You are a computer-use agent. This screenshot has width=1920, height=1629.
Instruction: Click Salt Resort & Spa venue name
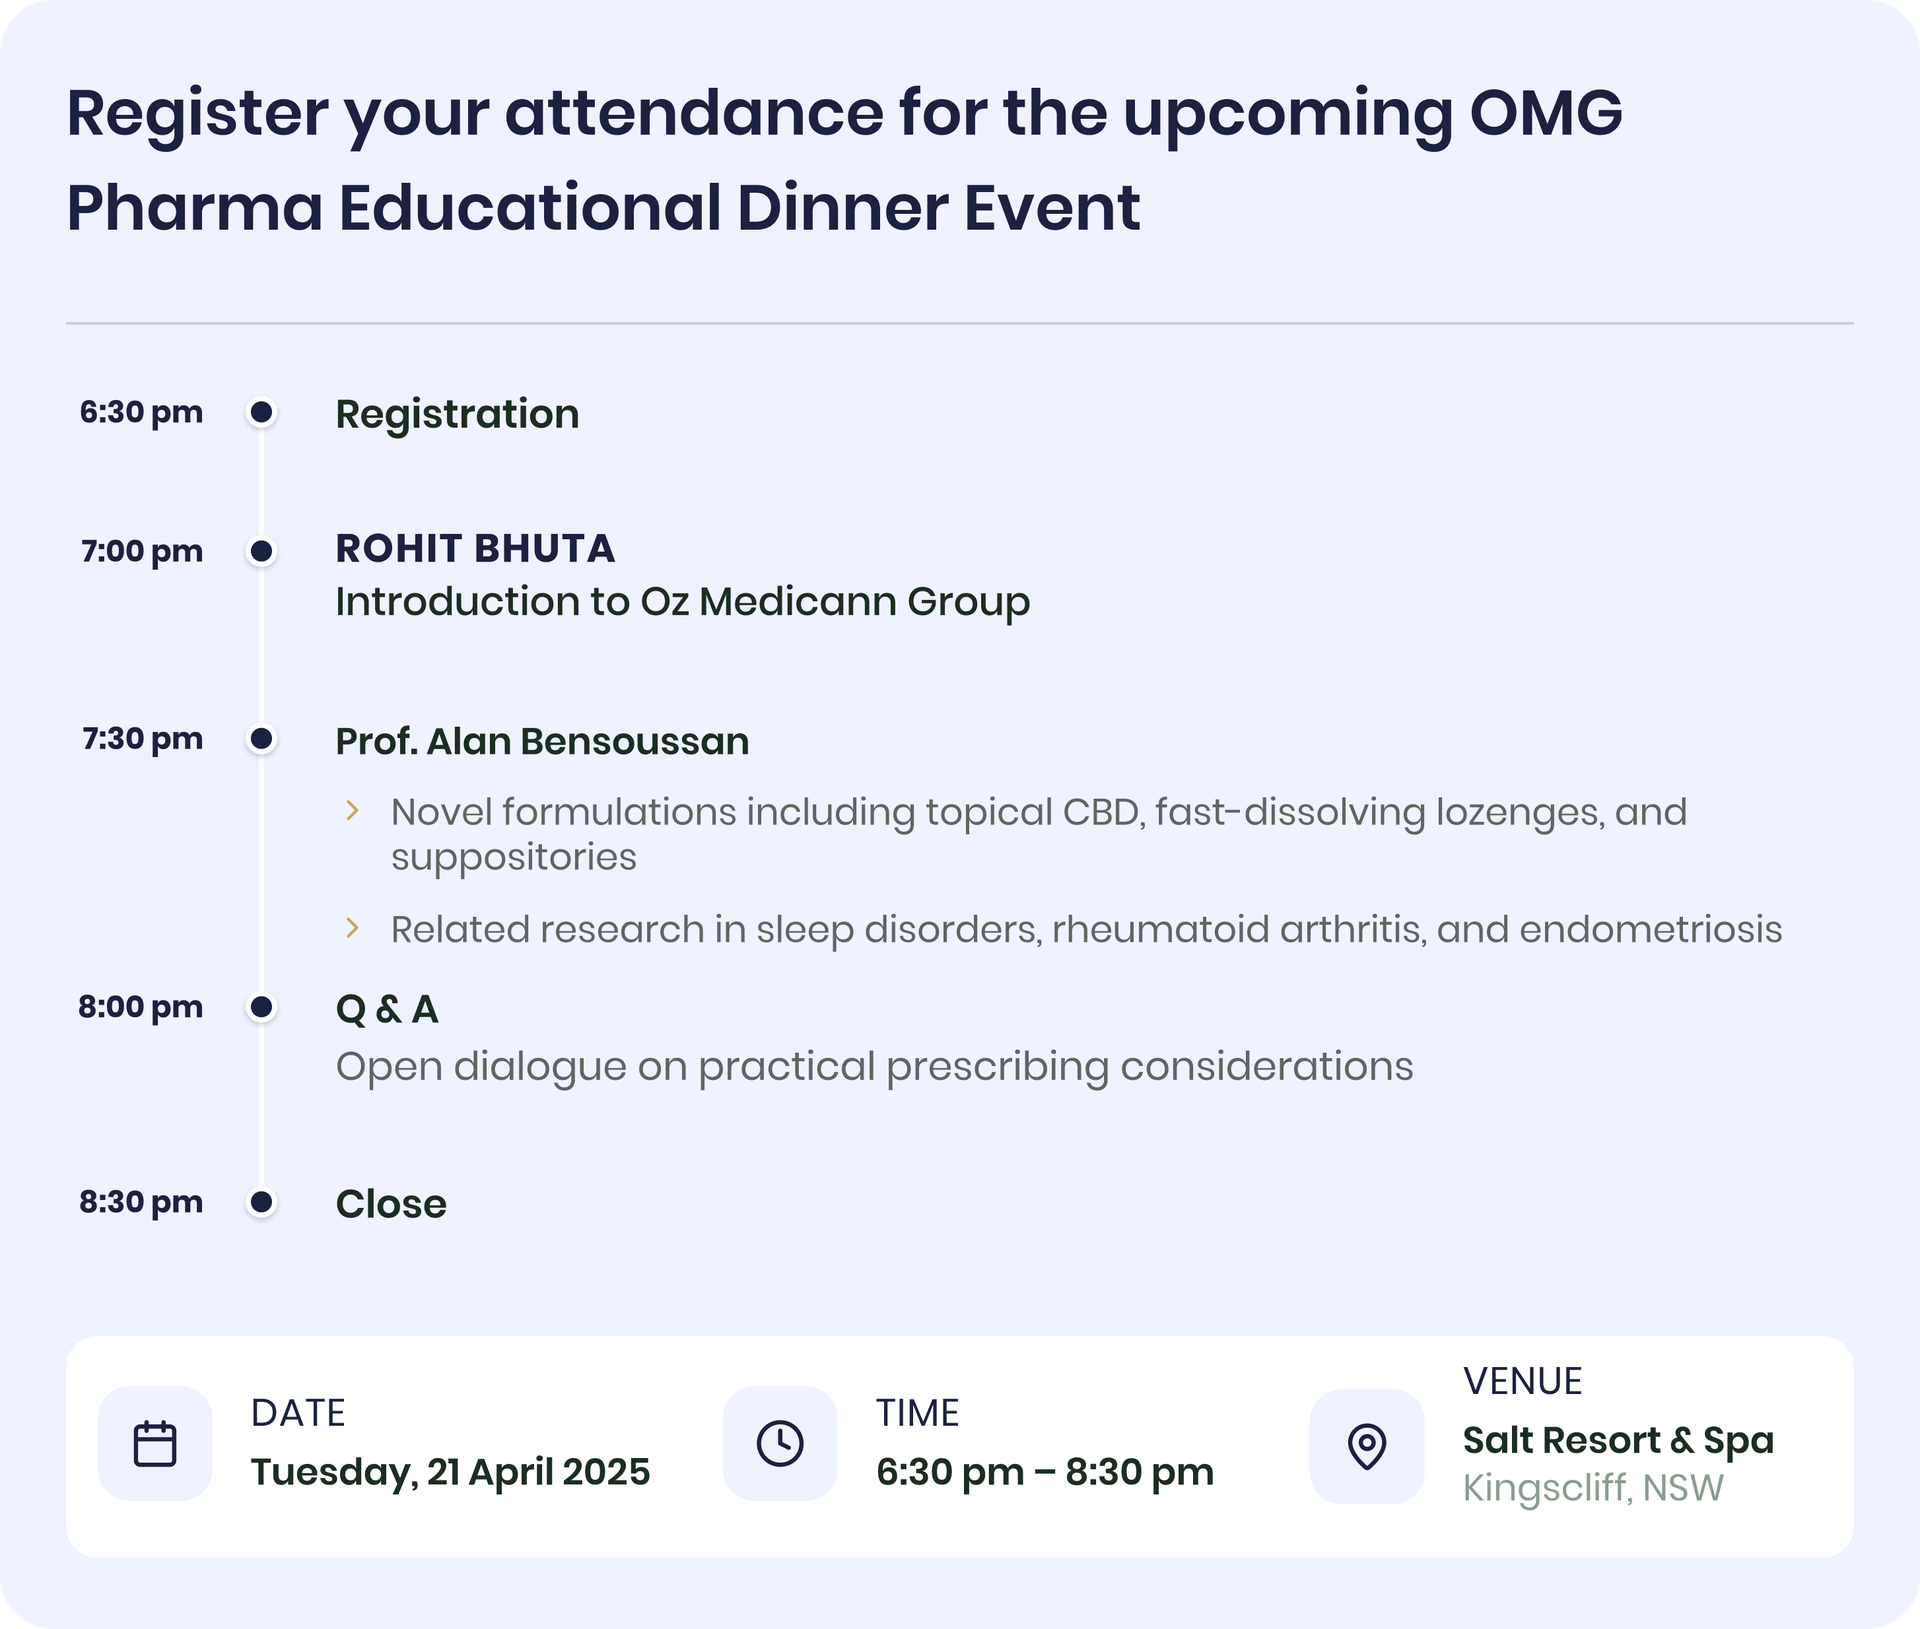1618,1440
